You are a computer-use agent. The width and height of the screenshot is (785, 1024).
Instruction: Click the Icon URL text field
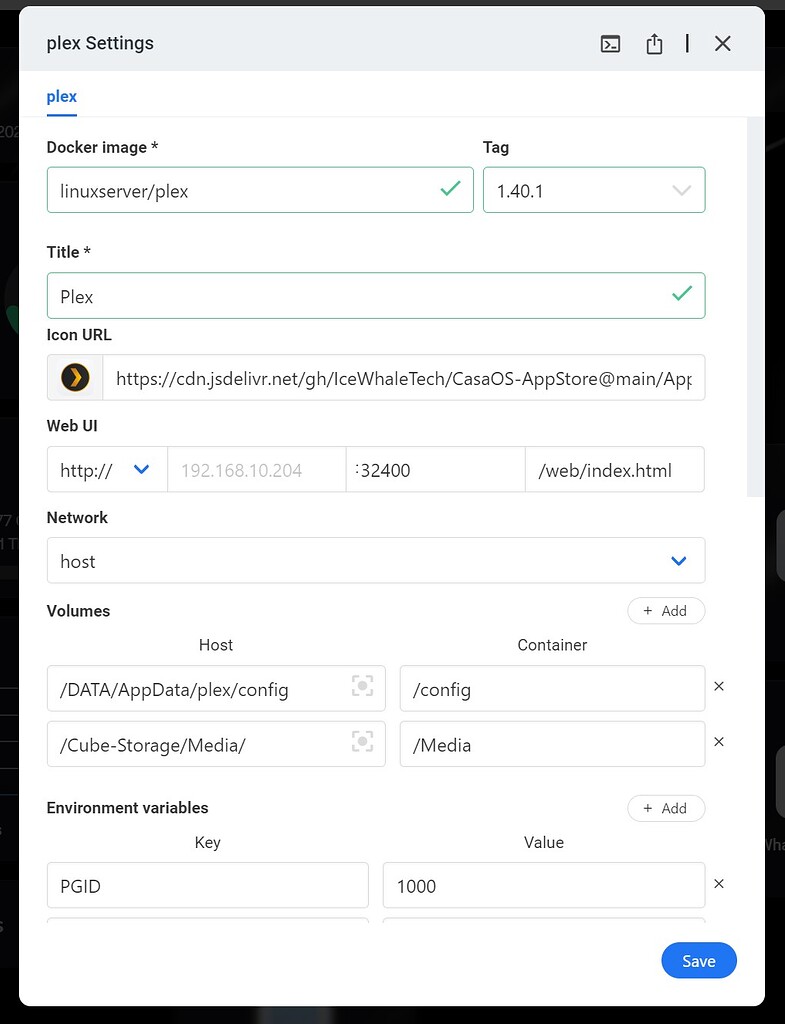click(403, 378)
